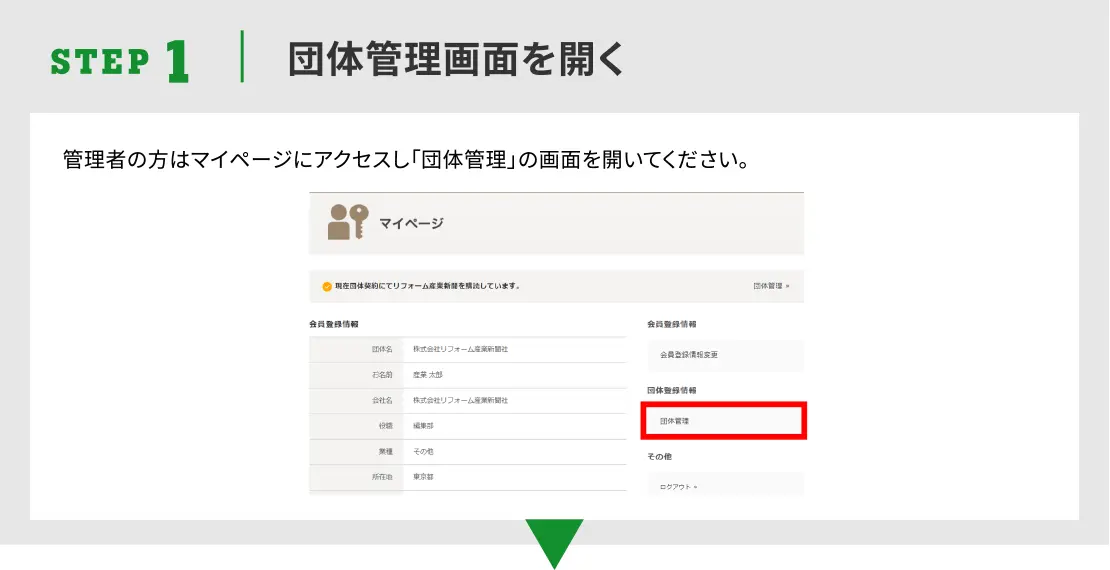The width and height of the screenshot is (1110, 570).
Task: Click the heading 団体管理画面を開く
Action: [x=456, y=59]
